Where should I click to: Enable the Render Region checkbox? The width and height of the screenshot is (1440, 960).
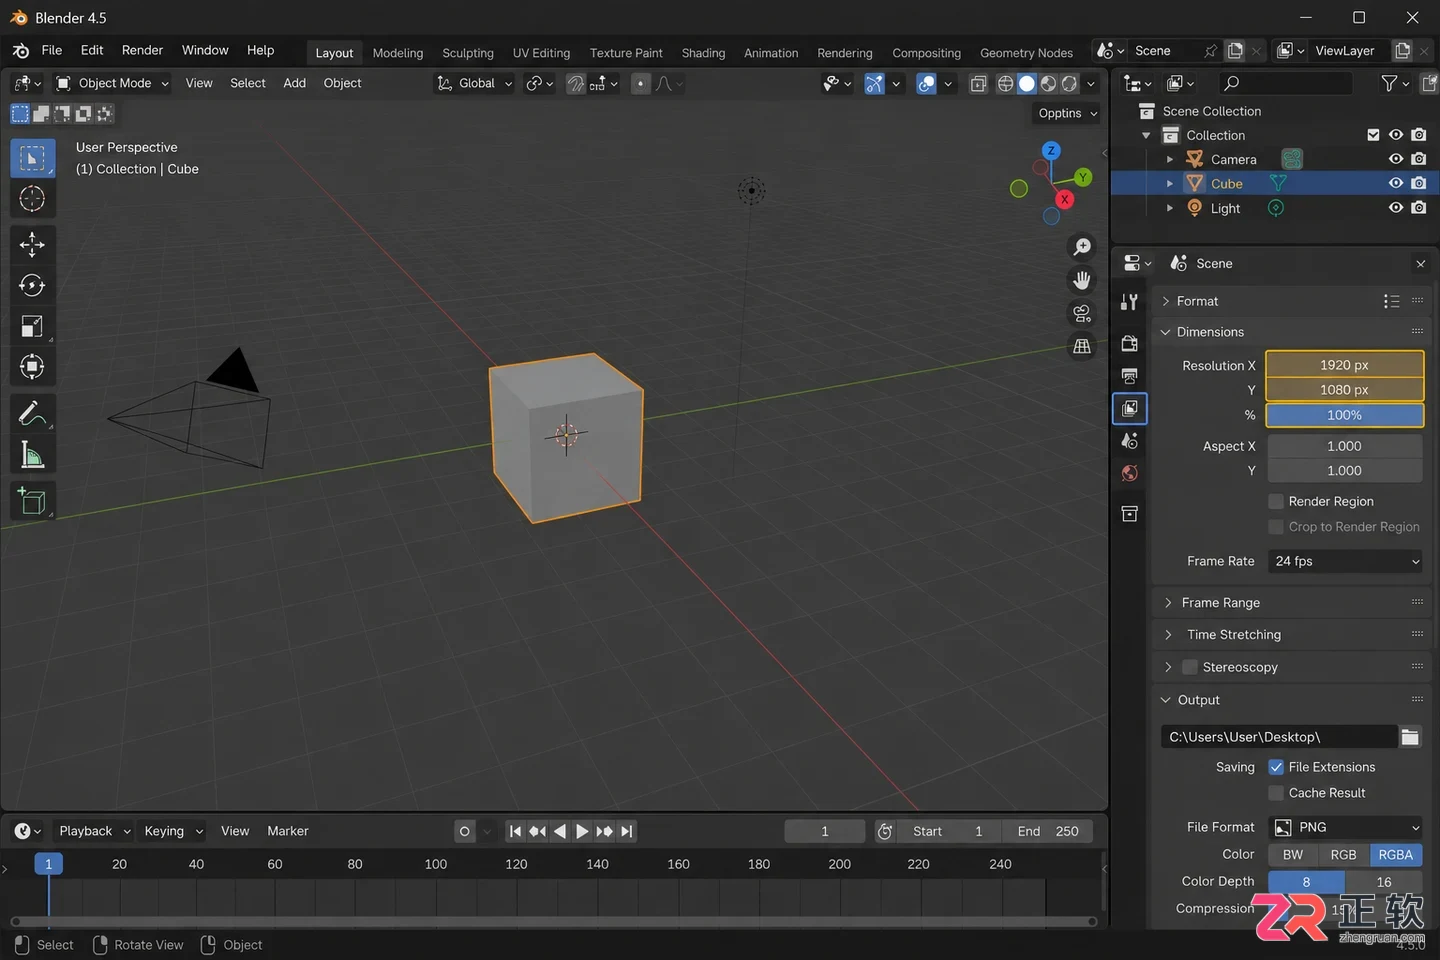pyautogui.click(x=1276, y=501)
